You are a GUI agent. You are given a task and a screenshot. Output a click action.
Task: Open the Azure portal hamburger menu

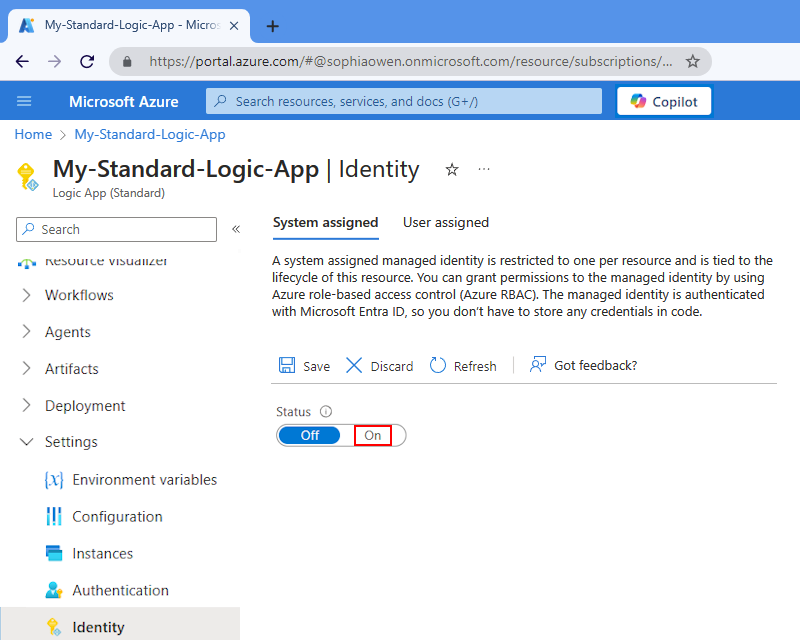pos(25,101)
